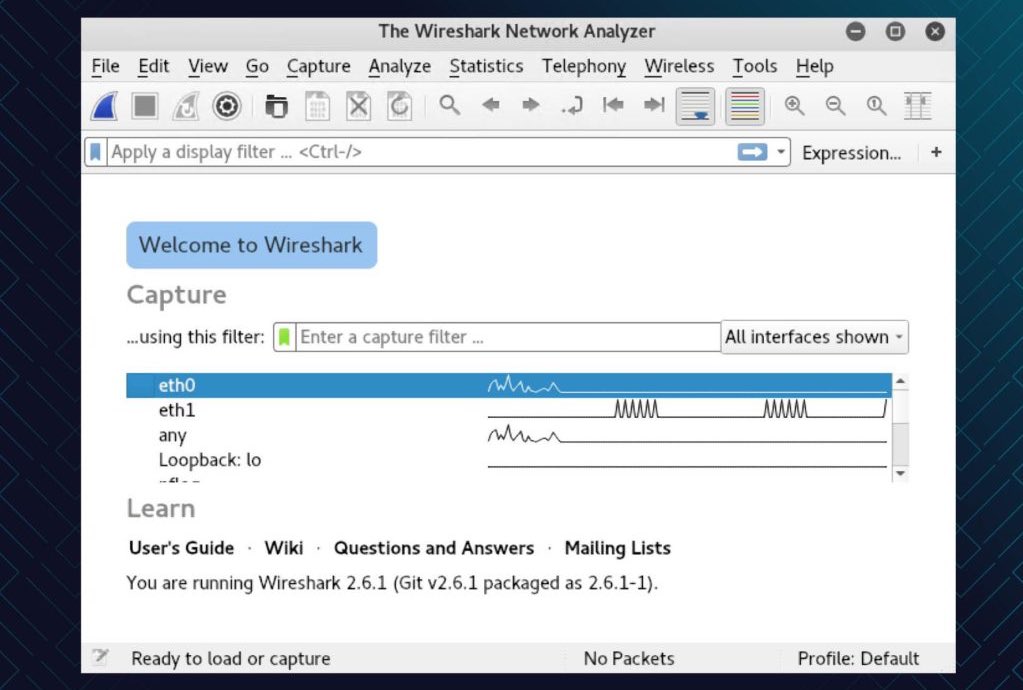Click status bar expert info icon
Screen dimensions: 1023x690
(100, 656)
